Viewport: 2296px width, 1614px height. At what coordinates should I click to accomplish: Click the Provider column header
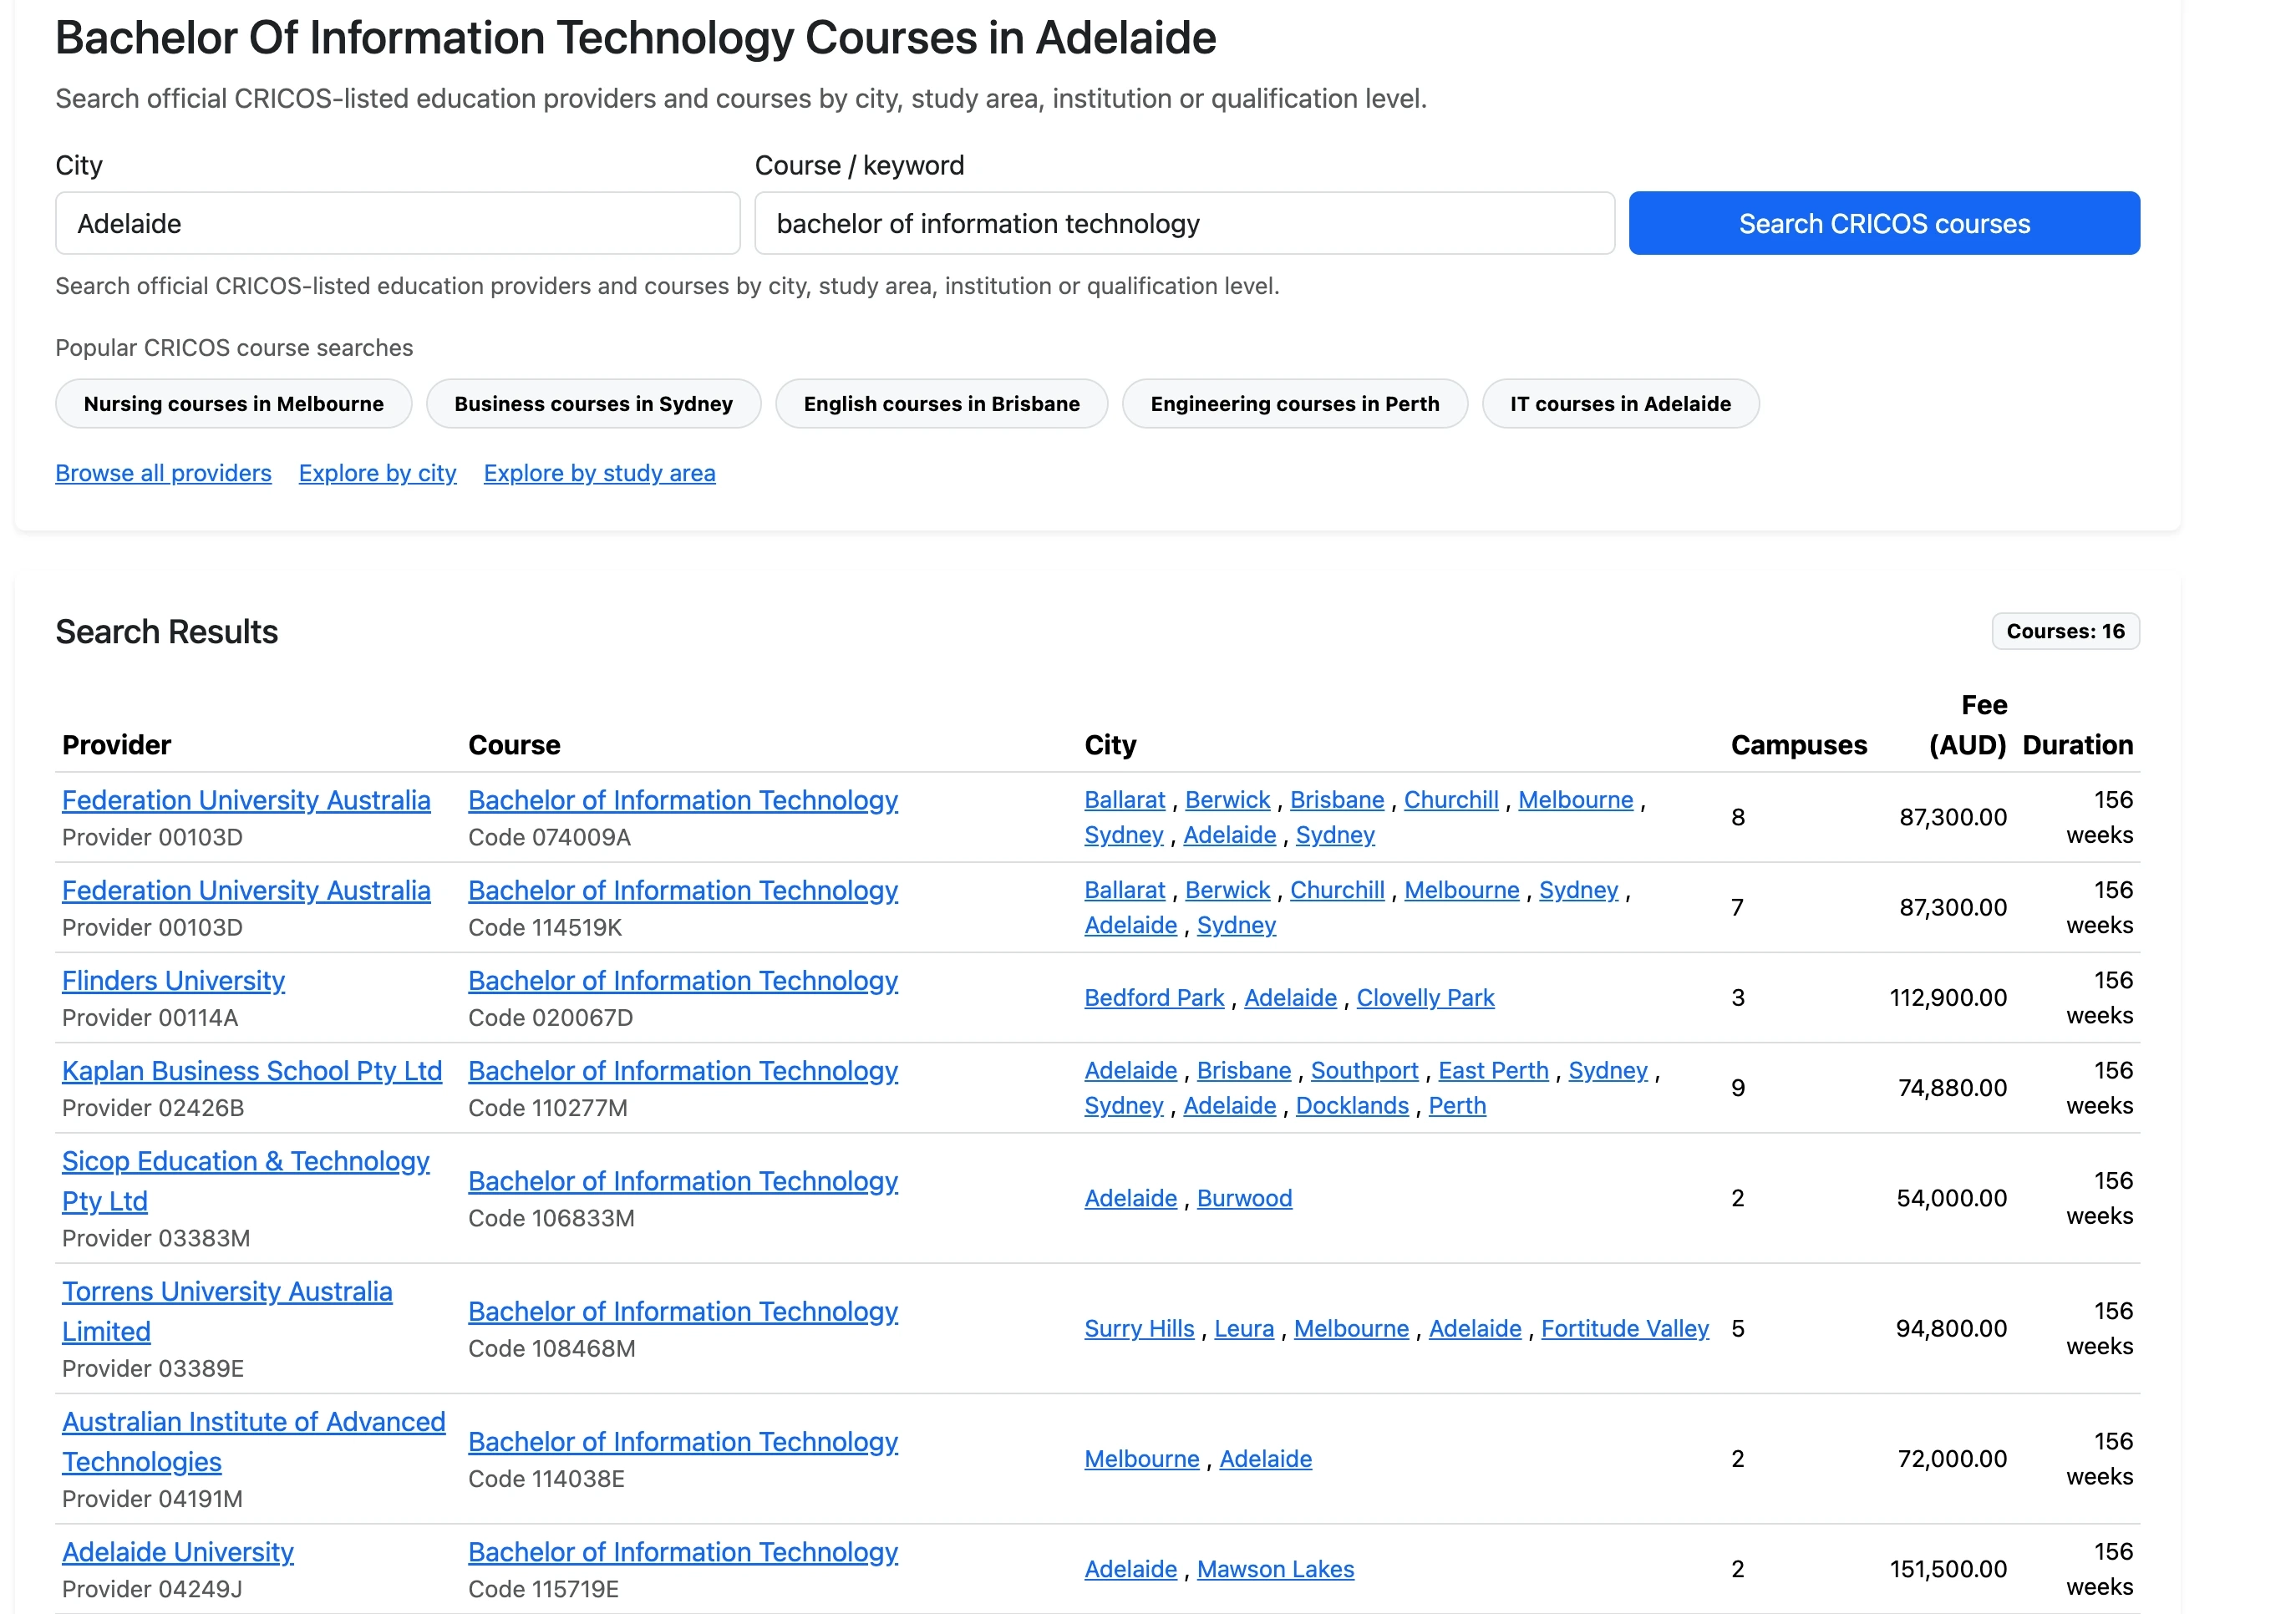coord(116,745)
